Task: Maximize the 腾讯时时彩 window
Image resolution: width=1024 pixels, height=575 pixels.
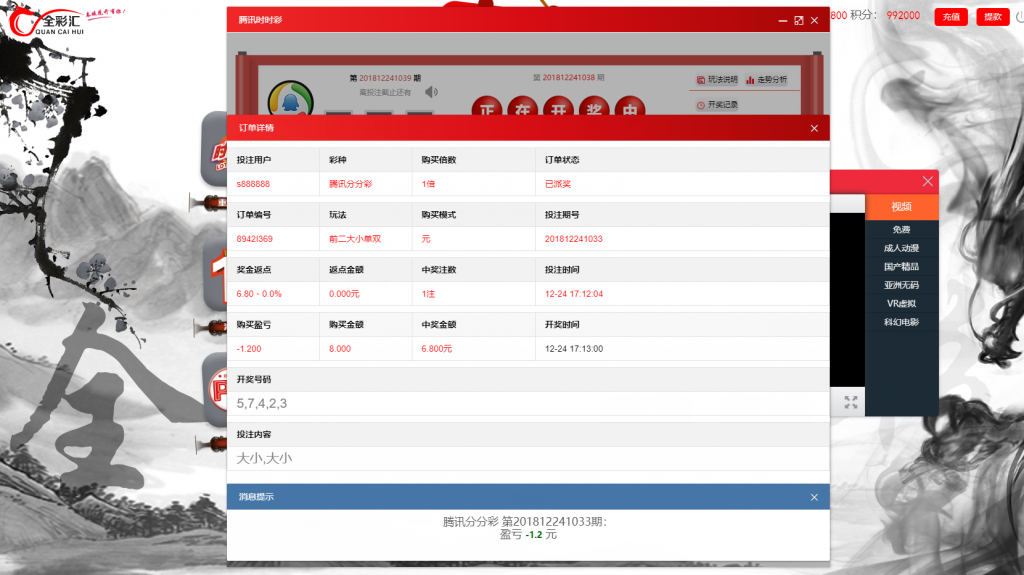Action: click(798, 20)
